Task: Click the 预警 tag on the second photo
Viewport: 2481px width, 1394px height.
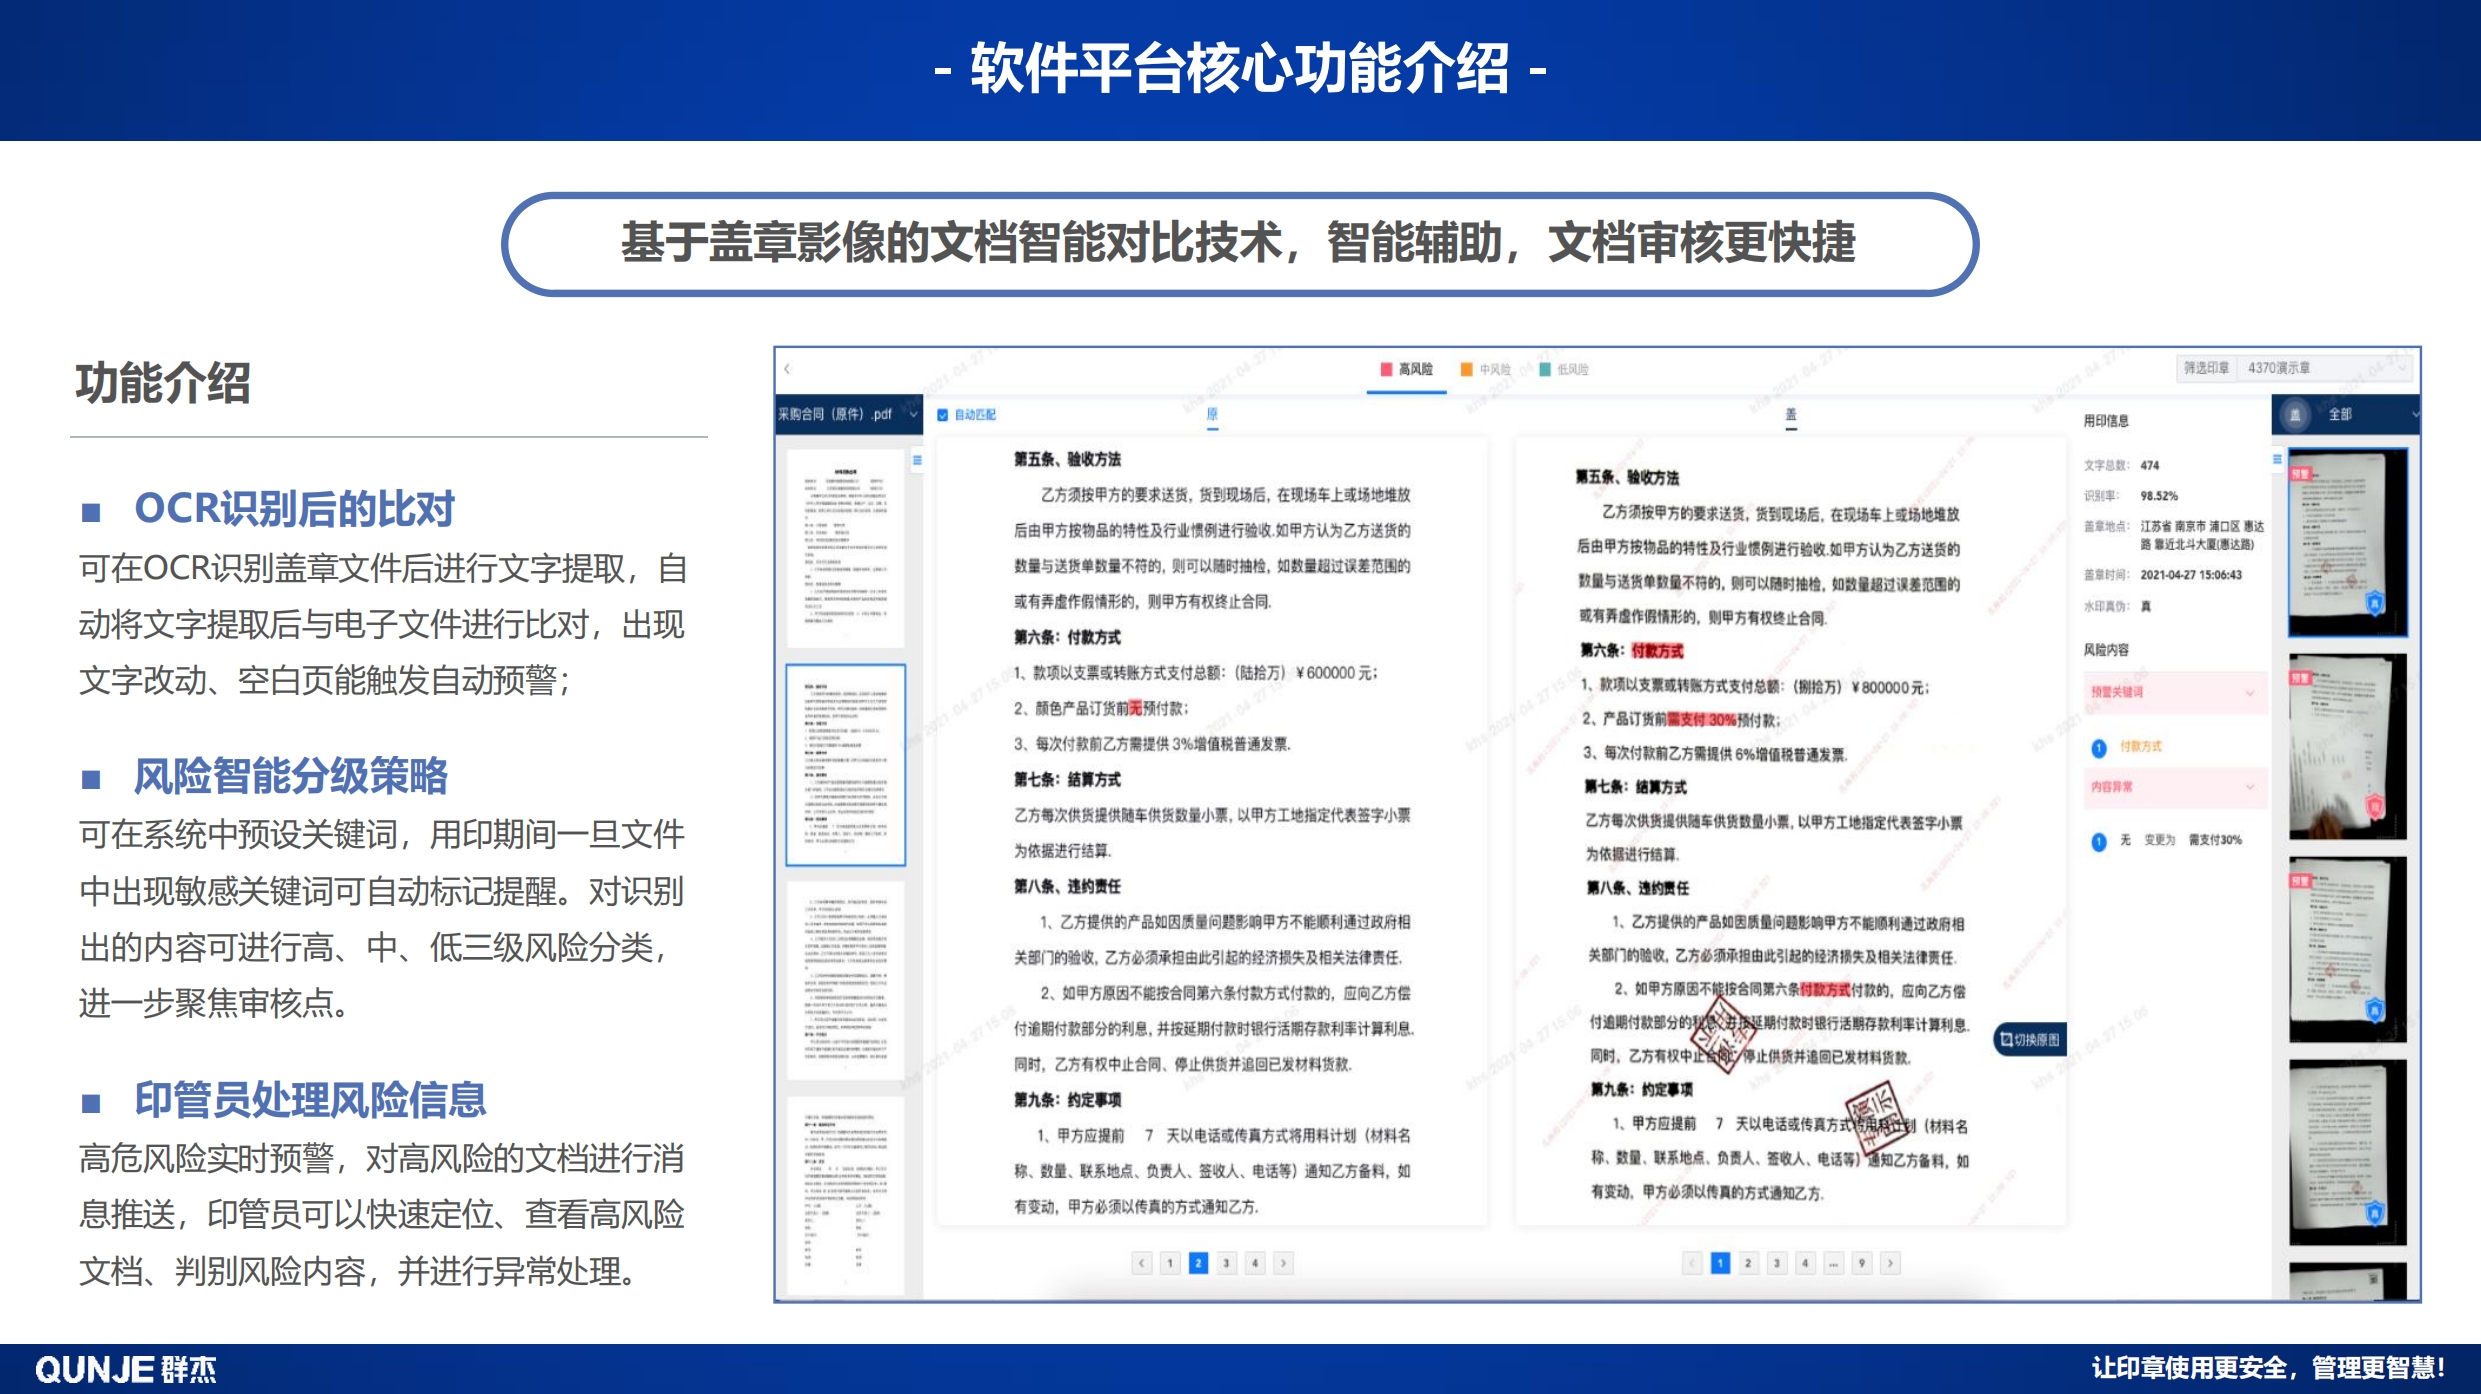Action: point(2301,678)
